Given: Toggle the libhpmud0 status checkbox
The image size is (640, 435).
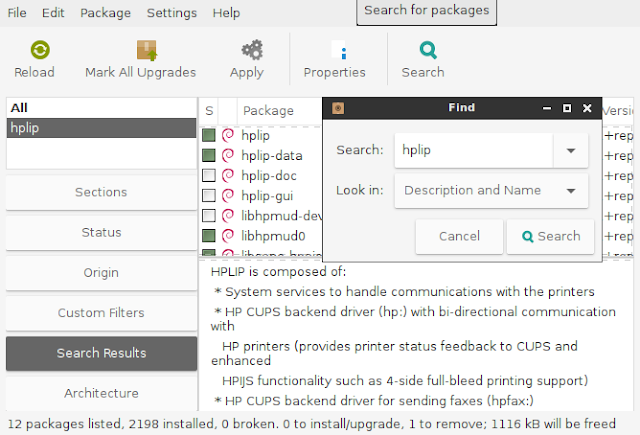Looking at the screenshot, I should click(x=209, y=235).
